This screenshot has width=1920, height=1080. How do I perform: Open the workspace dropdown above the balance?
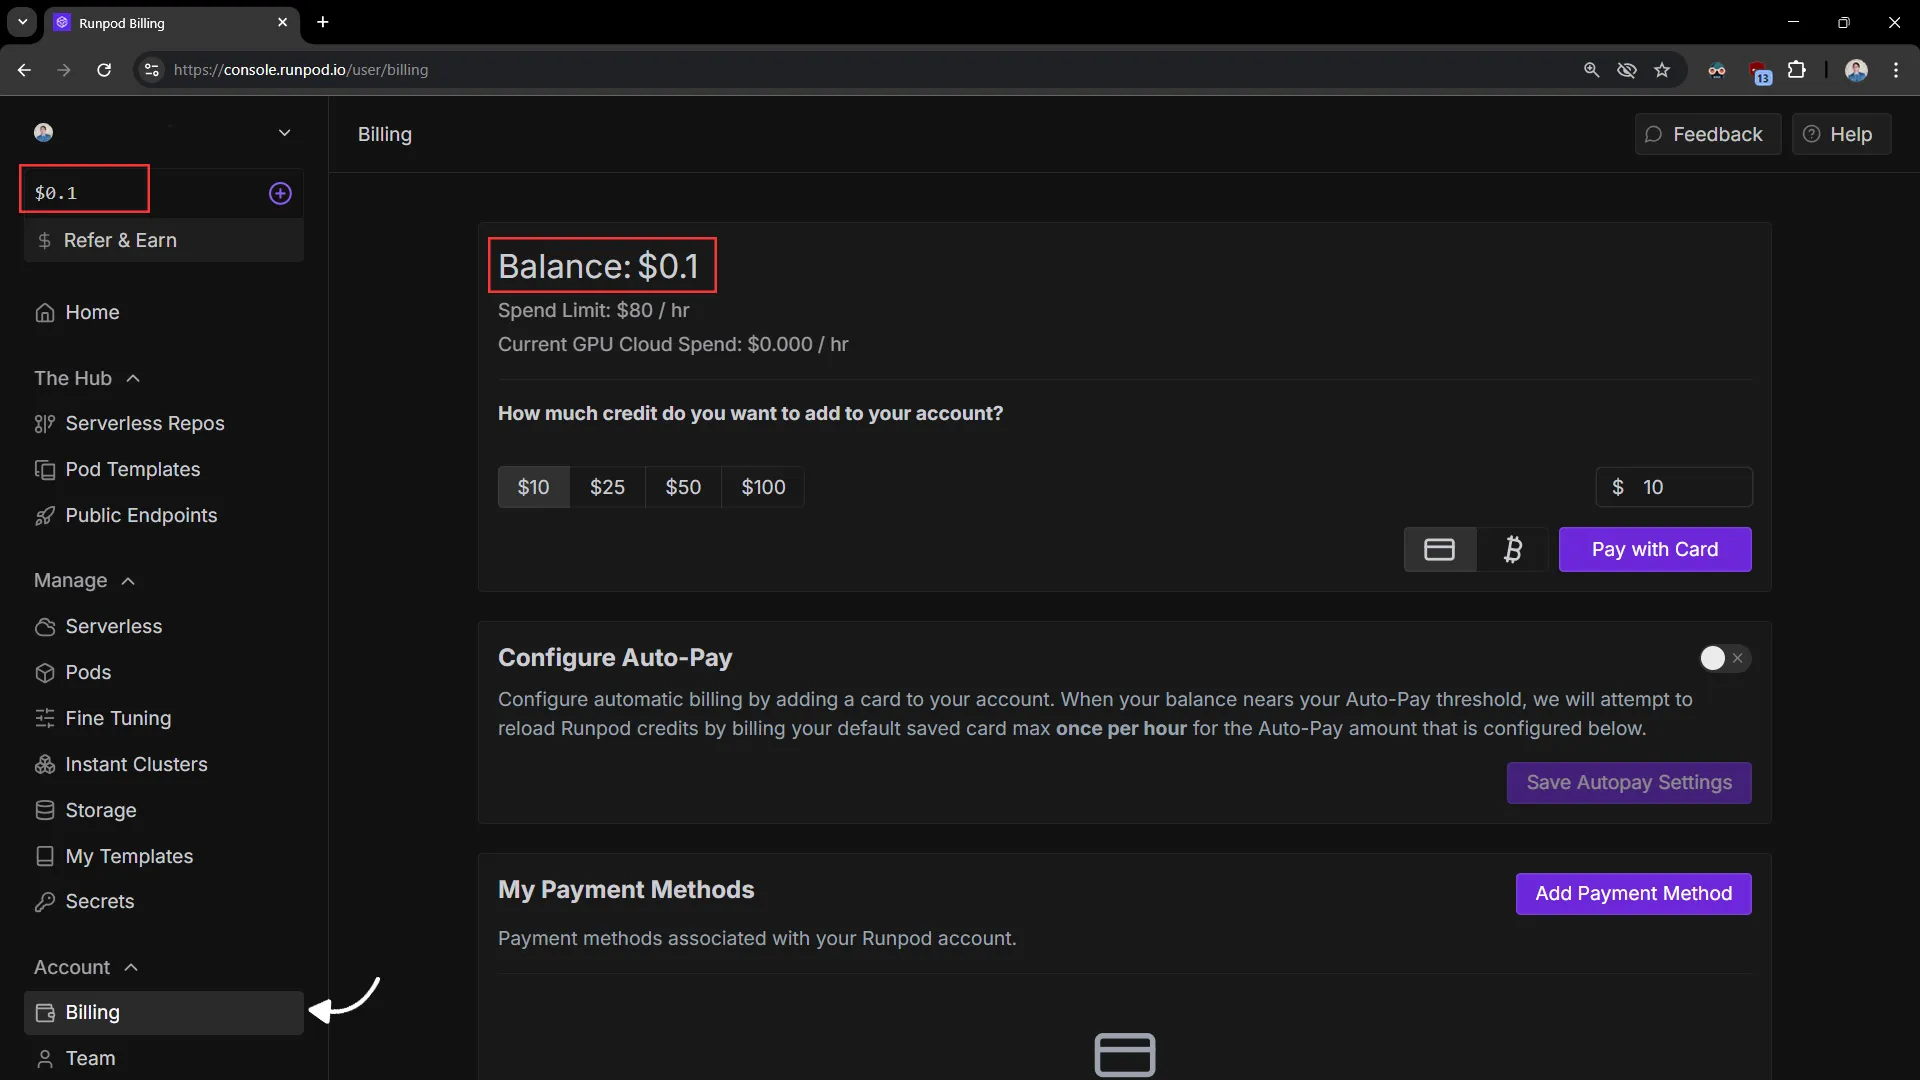click(x=286, y=132)
